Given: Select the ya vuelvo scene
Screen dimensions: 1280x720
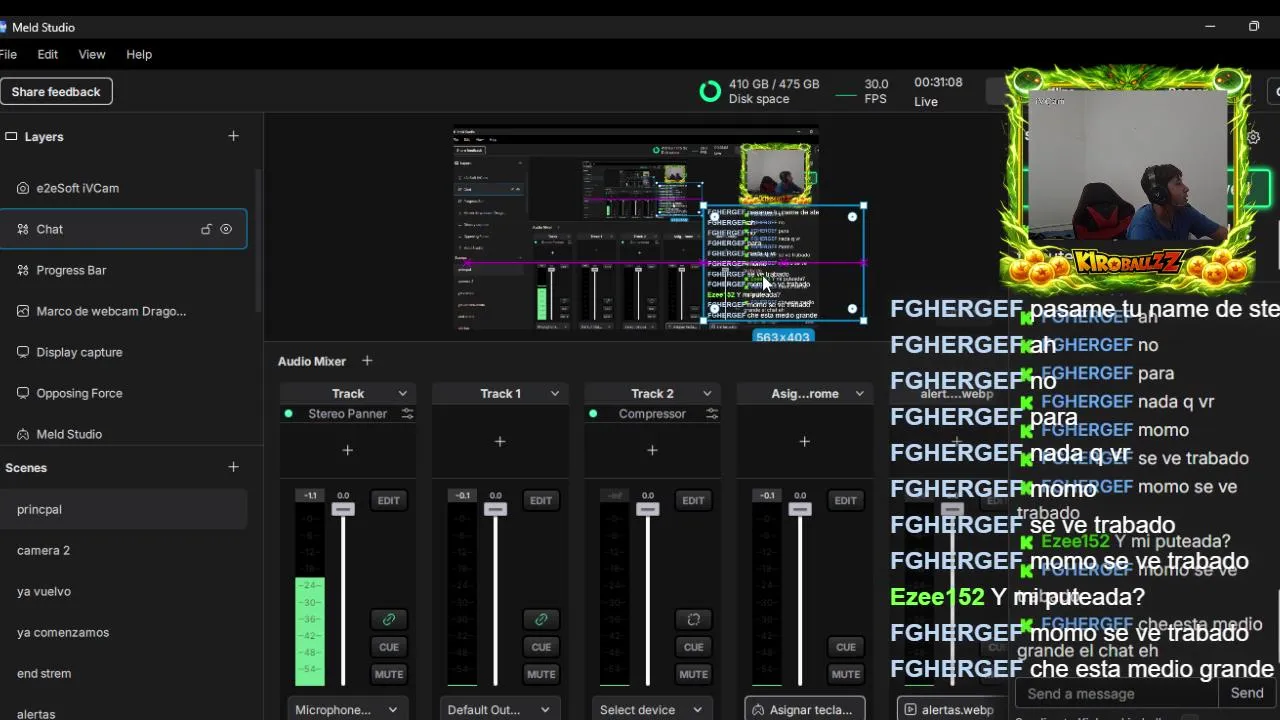Looking at the screenshot, I should pos(123,591).
